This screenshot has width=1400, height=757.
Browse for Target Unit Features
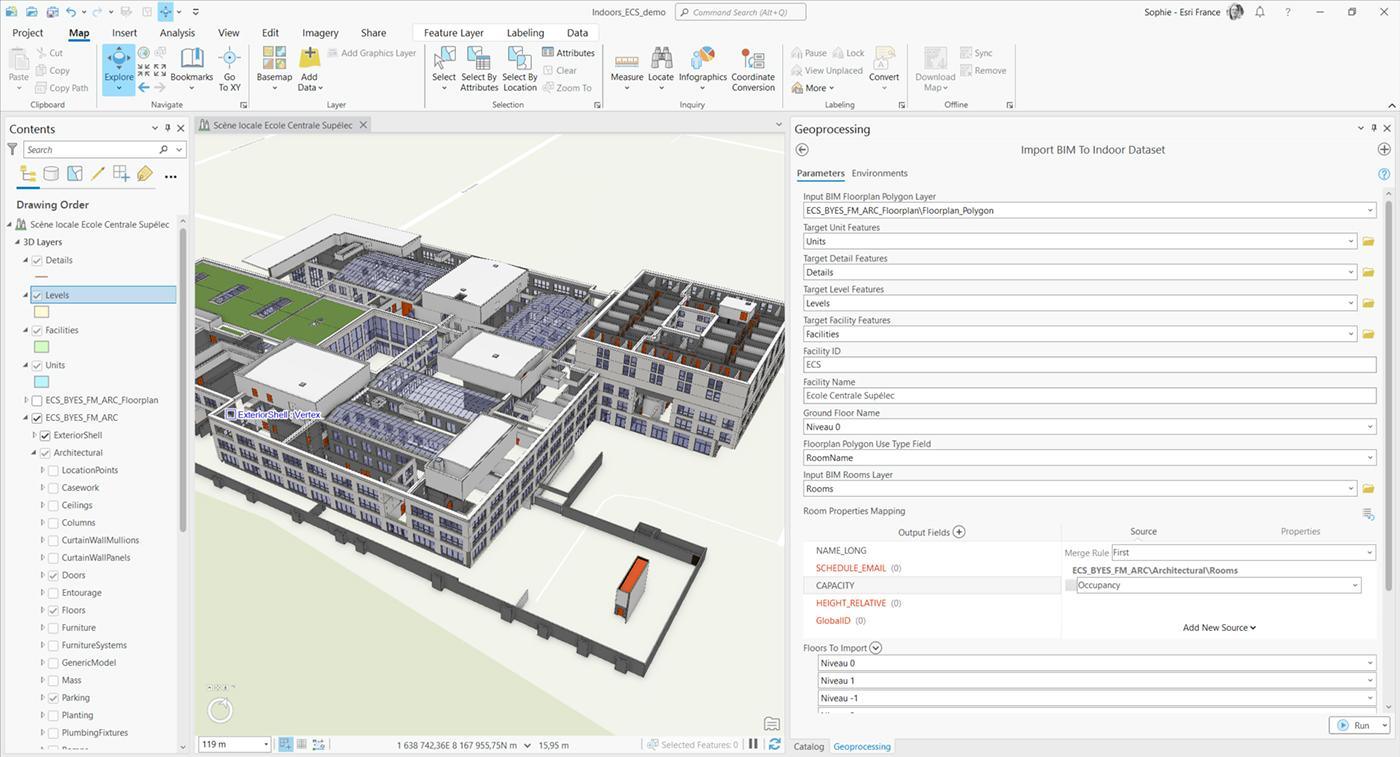point(1368,242)
